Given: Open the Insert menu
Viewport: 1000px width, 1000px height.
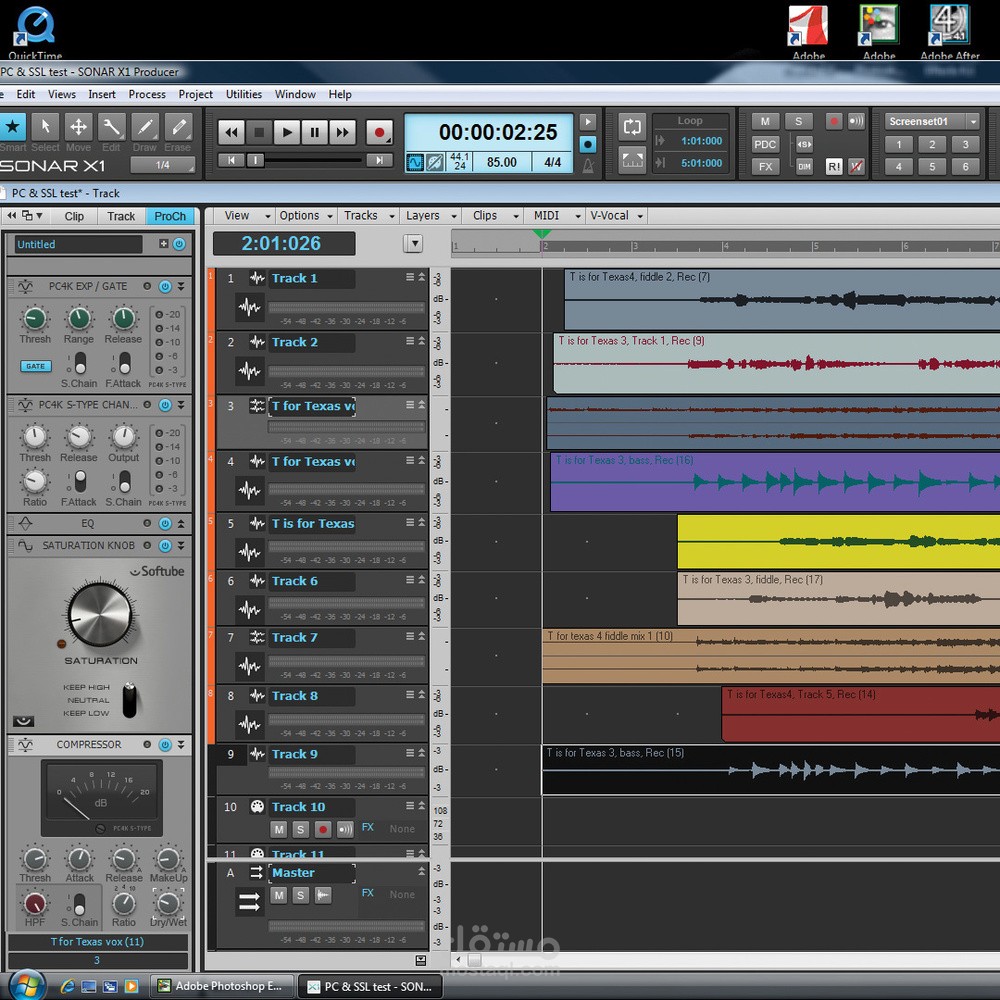Looking at the screenshot, I should (102, 94).
